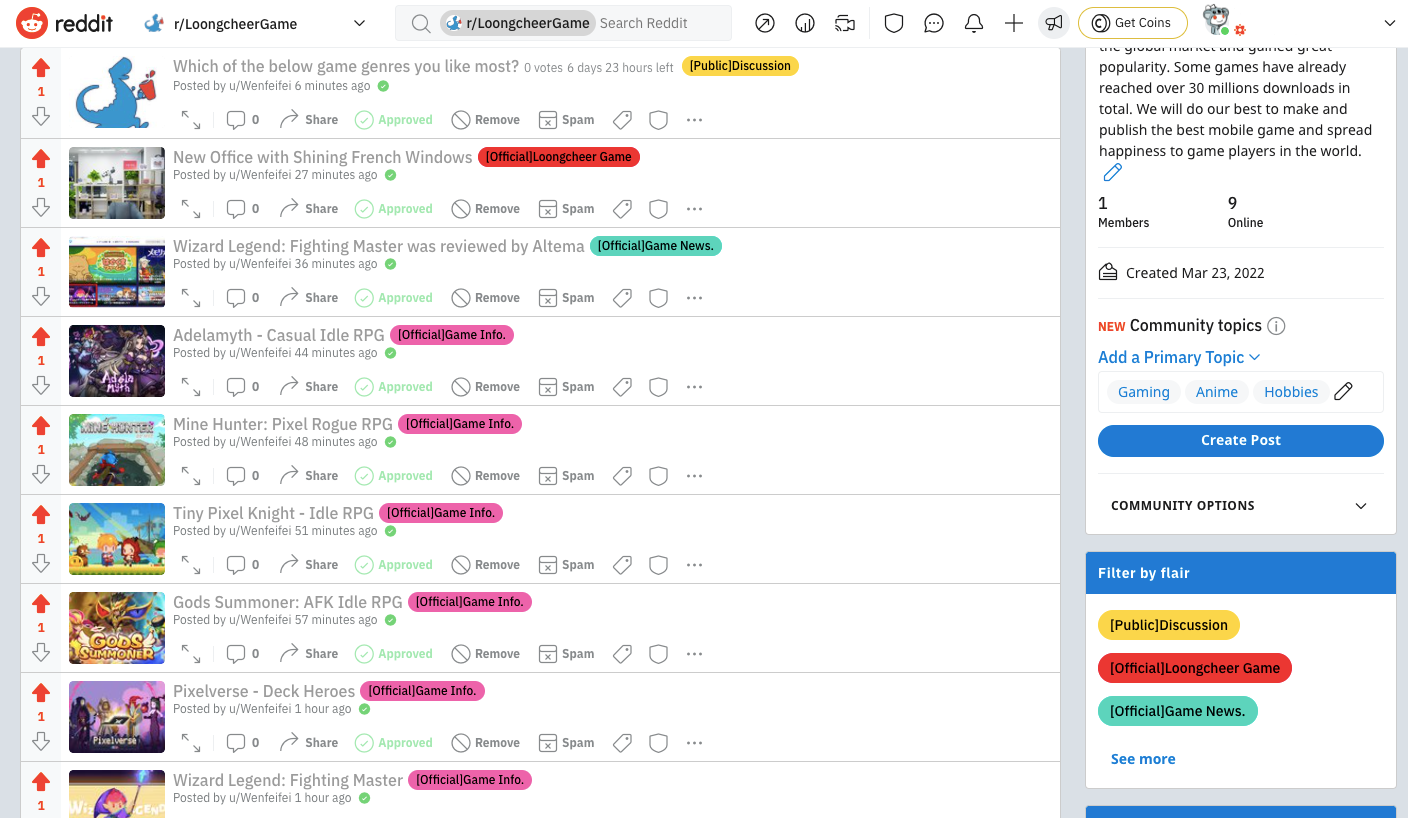Click the [Official]Game Info. flair on Adelamyth
This screenshot has height=818, width=1408.
(452, 335)
